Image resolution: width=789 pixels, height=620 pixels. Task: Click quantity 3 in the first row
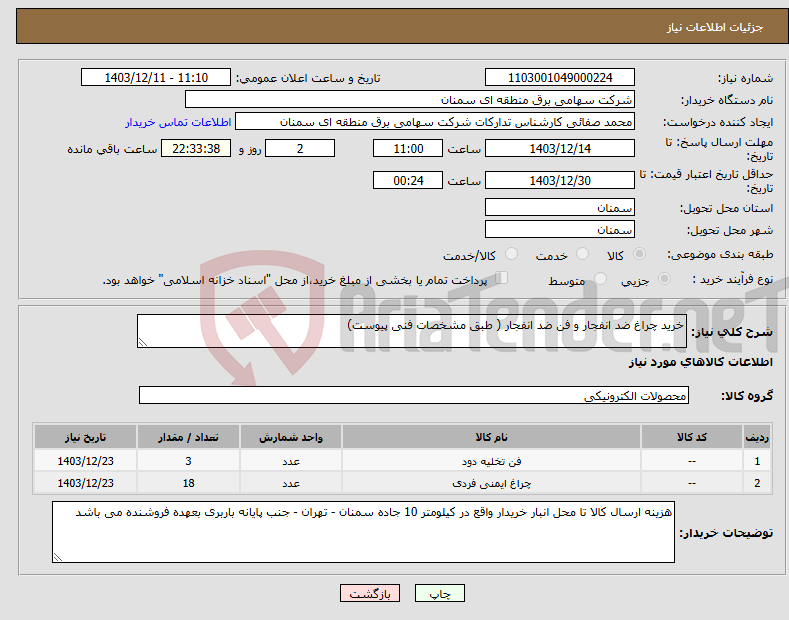[188, 461]
